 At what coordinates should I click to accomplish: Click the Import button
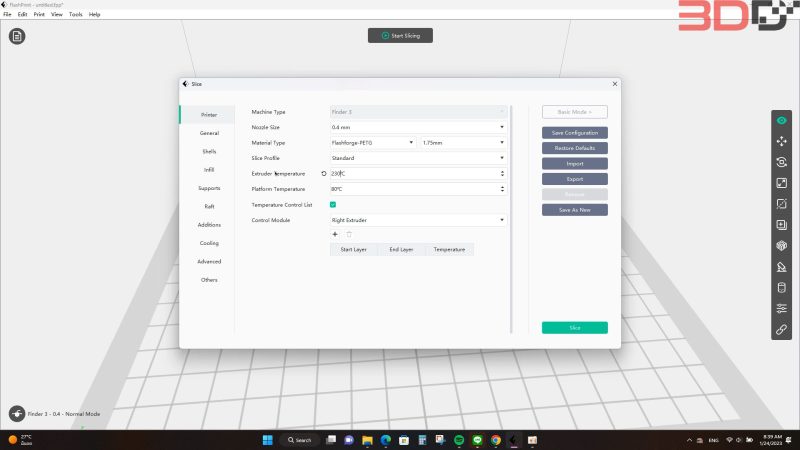tap(574, 164)
